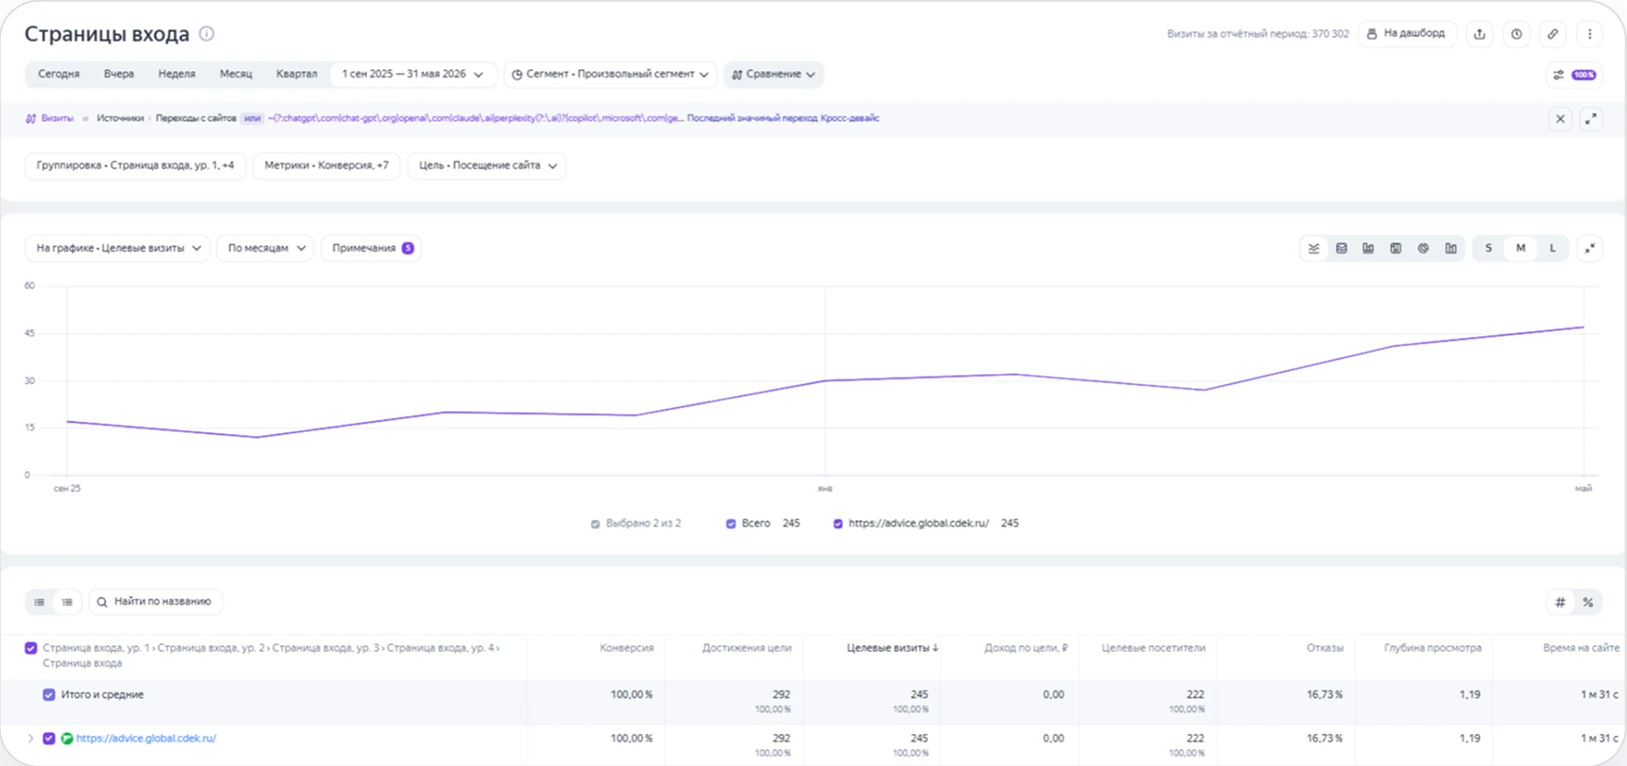Click the На дашборд button

click(x=1407, y=34)
